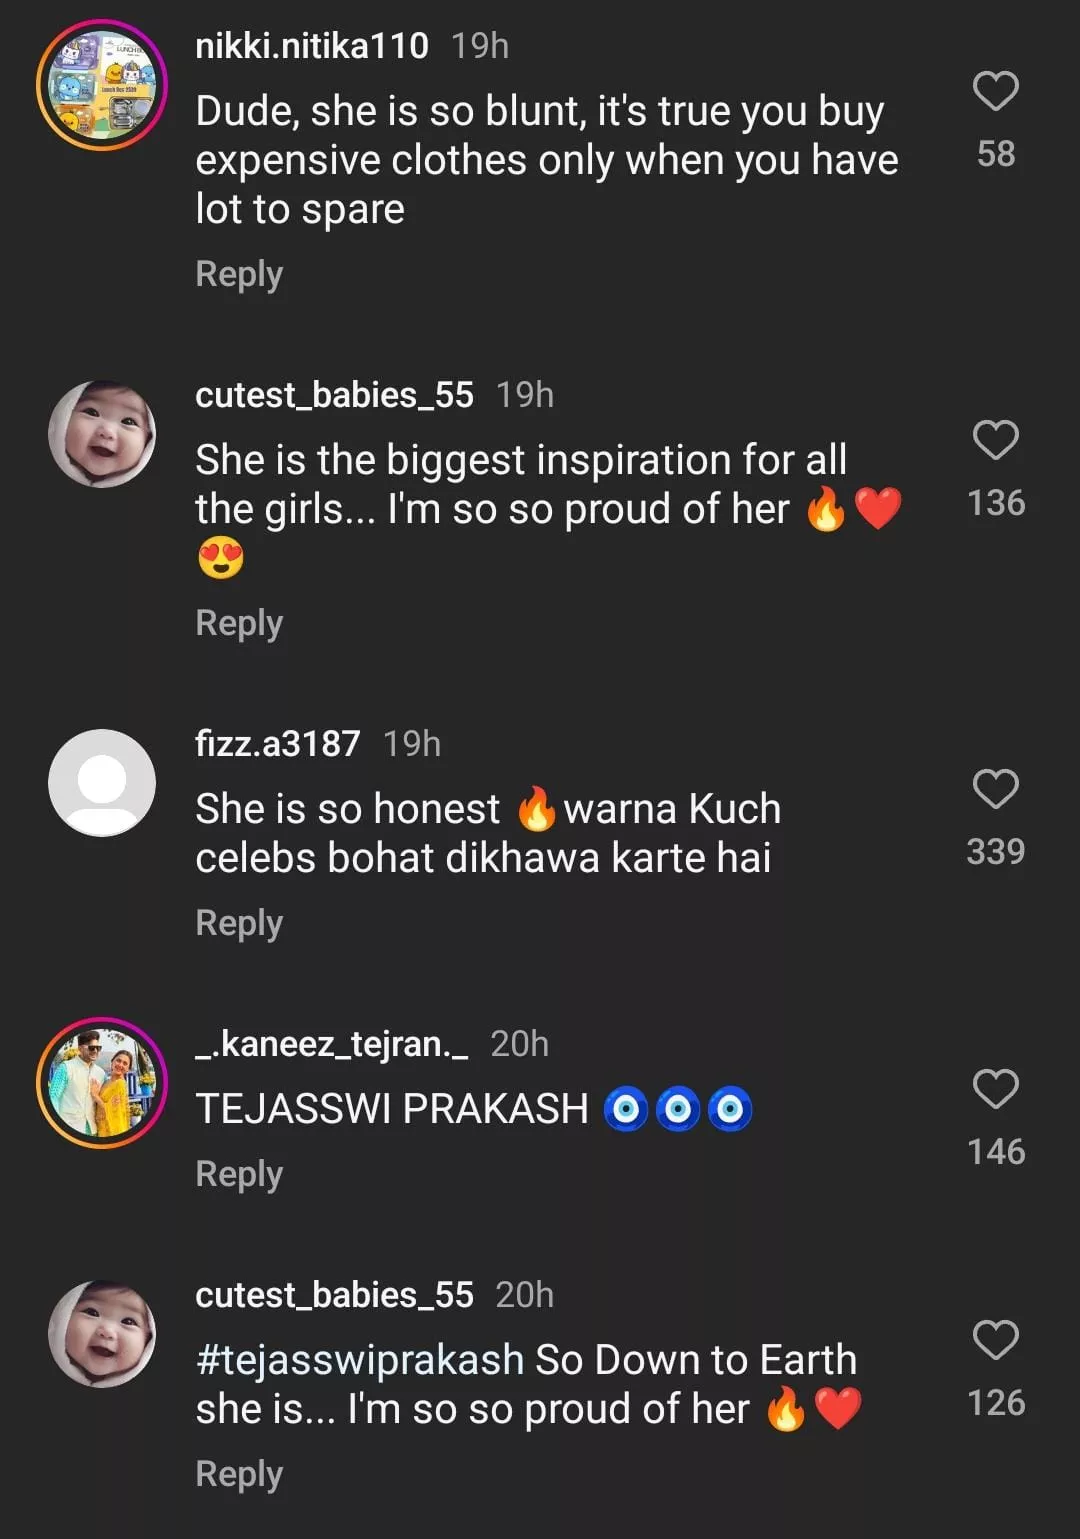Reply to the 'So Down to Earth' comment
Screen dimensions: 1080x1539
[239, 1474]
